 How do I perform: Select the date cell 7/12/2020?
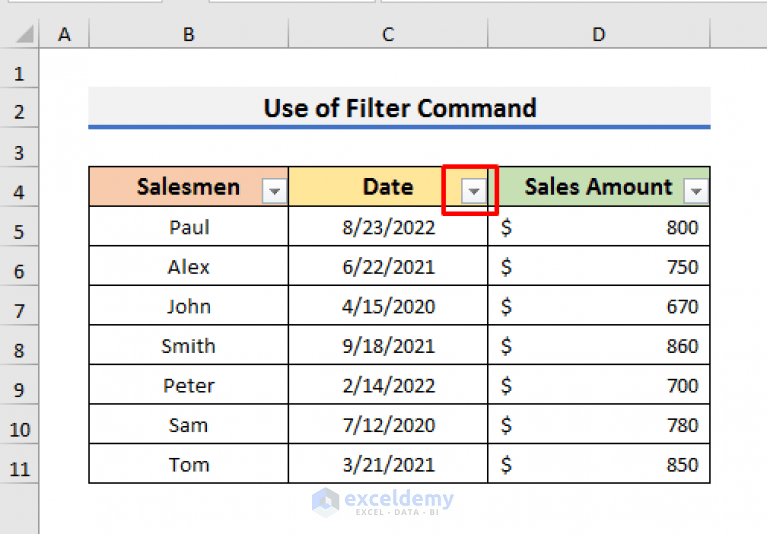coord(388,424)
